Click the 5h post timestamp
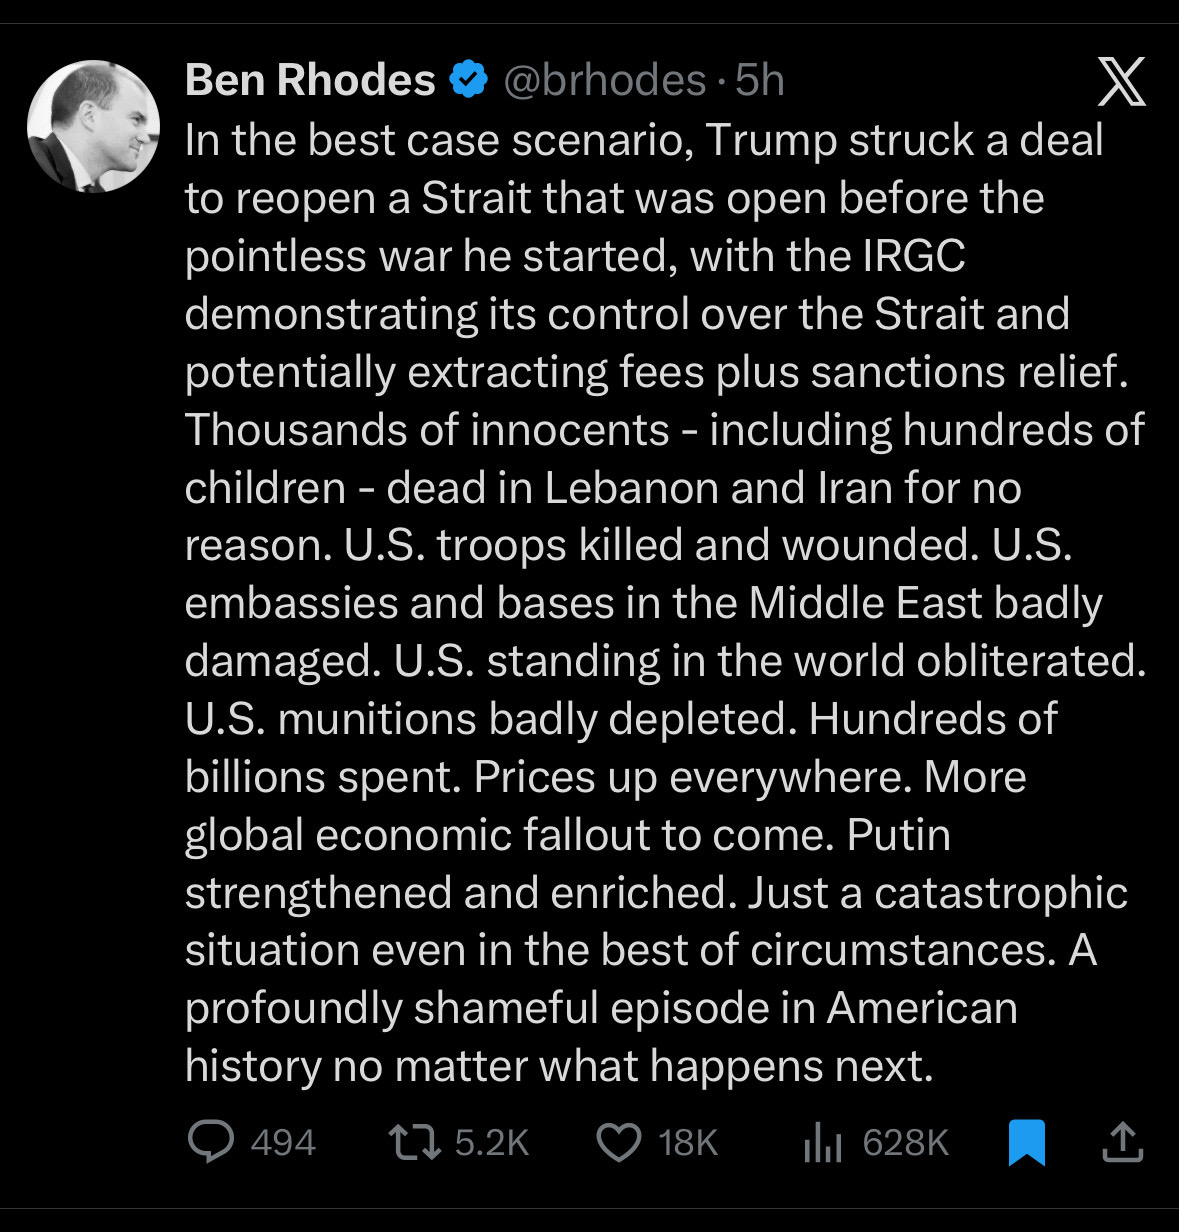Image resolution: width=1179 pixels, height=1232 pixels. (759, 80)
